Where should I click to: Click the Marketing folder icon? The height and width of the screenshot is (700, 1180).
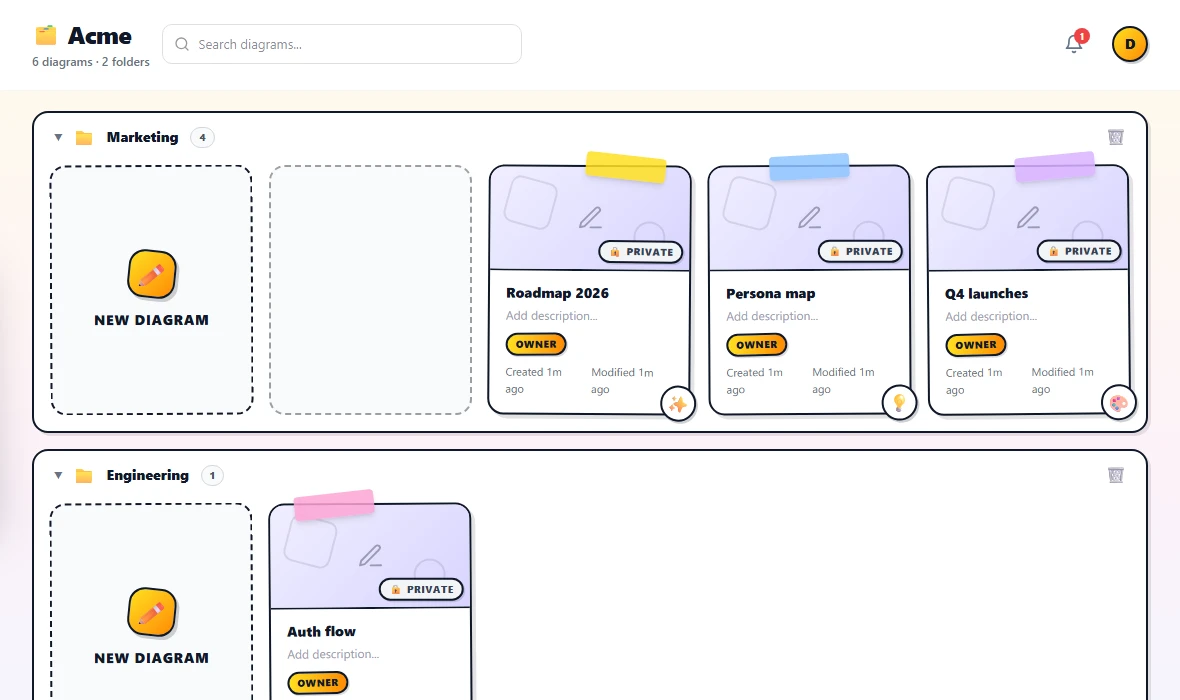[x=84, y=138]
